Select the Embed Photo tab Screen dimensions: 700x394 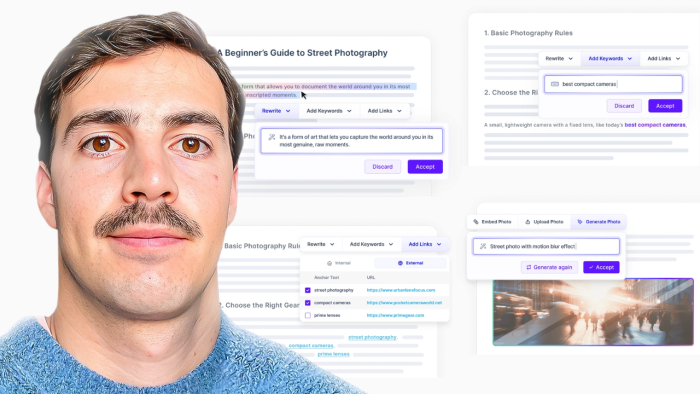492,222
